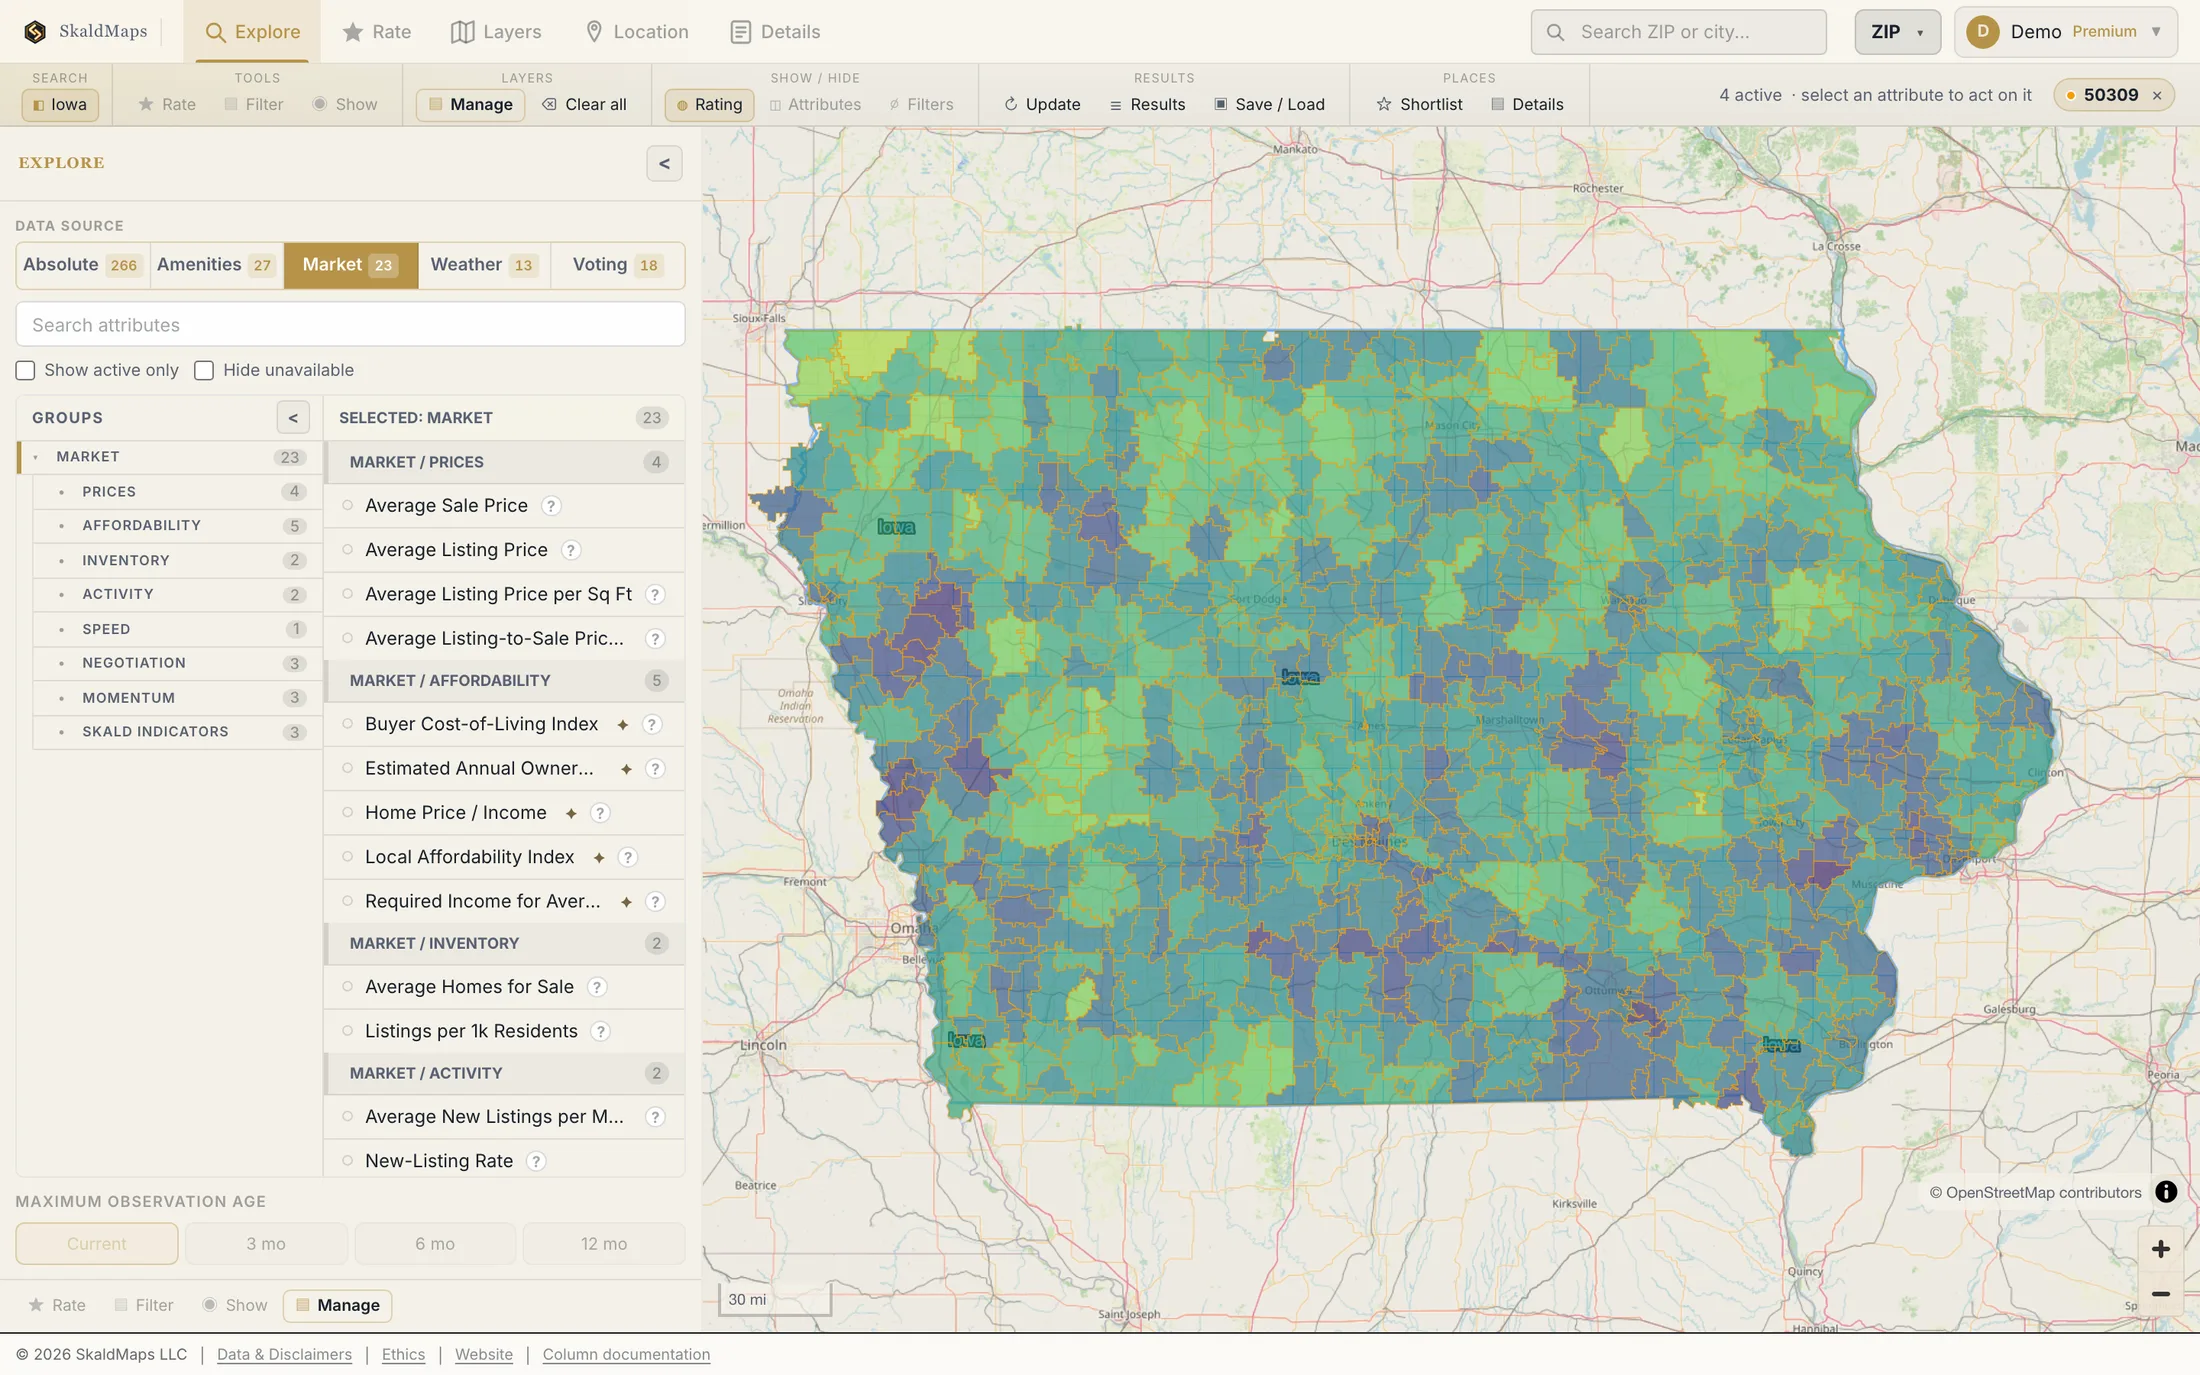Zoom out the map with minus icon
This screenshot has height=1375, width=2200.
[2160, 1294]
